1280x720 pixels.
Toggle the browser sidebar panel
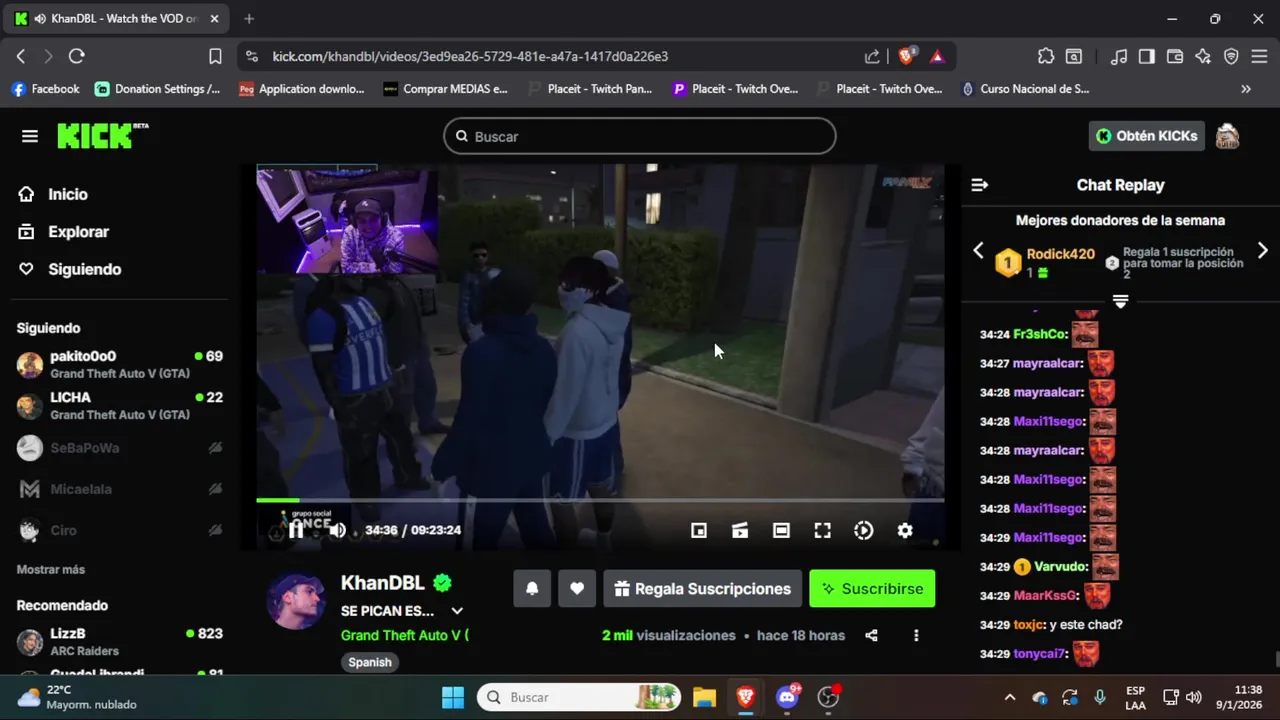[1147, 56]
